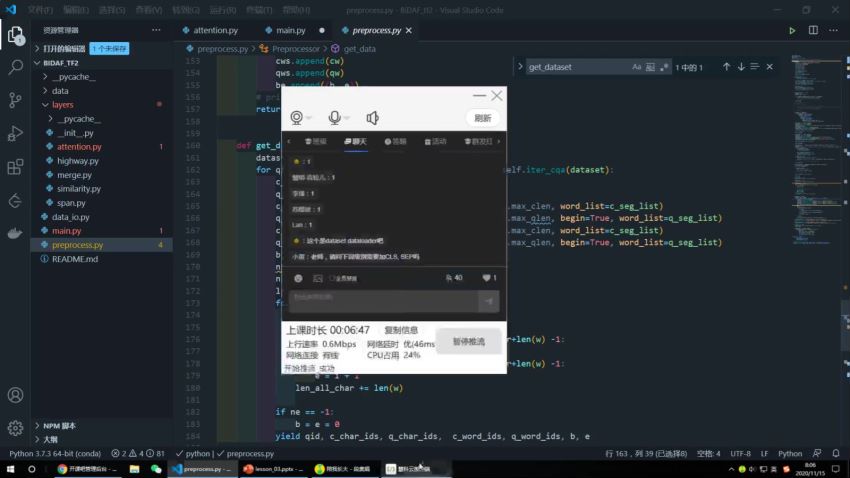This screenshot has width=850, height=478.
Task: Toggle Match Case in find widget
Action: [x=637, y=67]
